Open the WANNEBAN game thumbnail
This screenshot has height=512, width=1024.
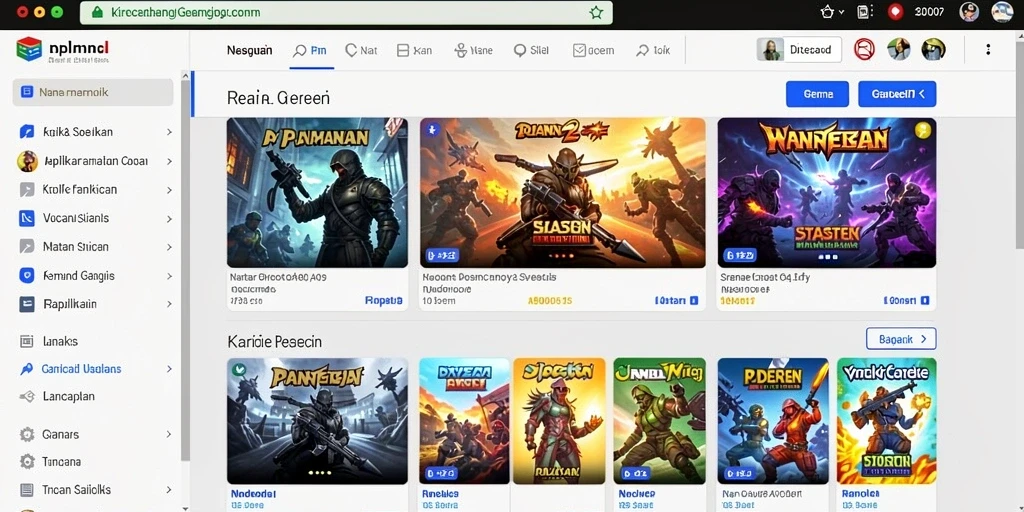tap(827, 193)
